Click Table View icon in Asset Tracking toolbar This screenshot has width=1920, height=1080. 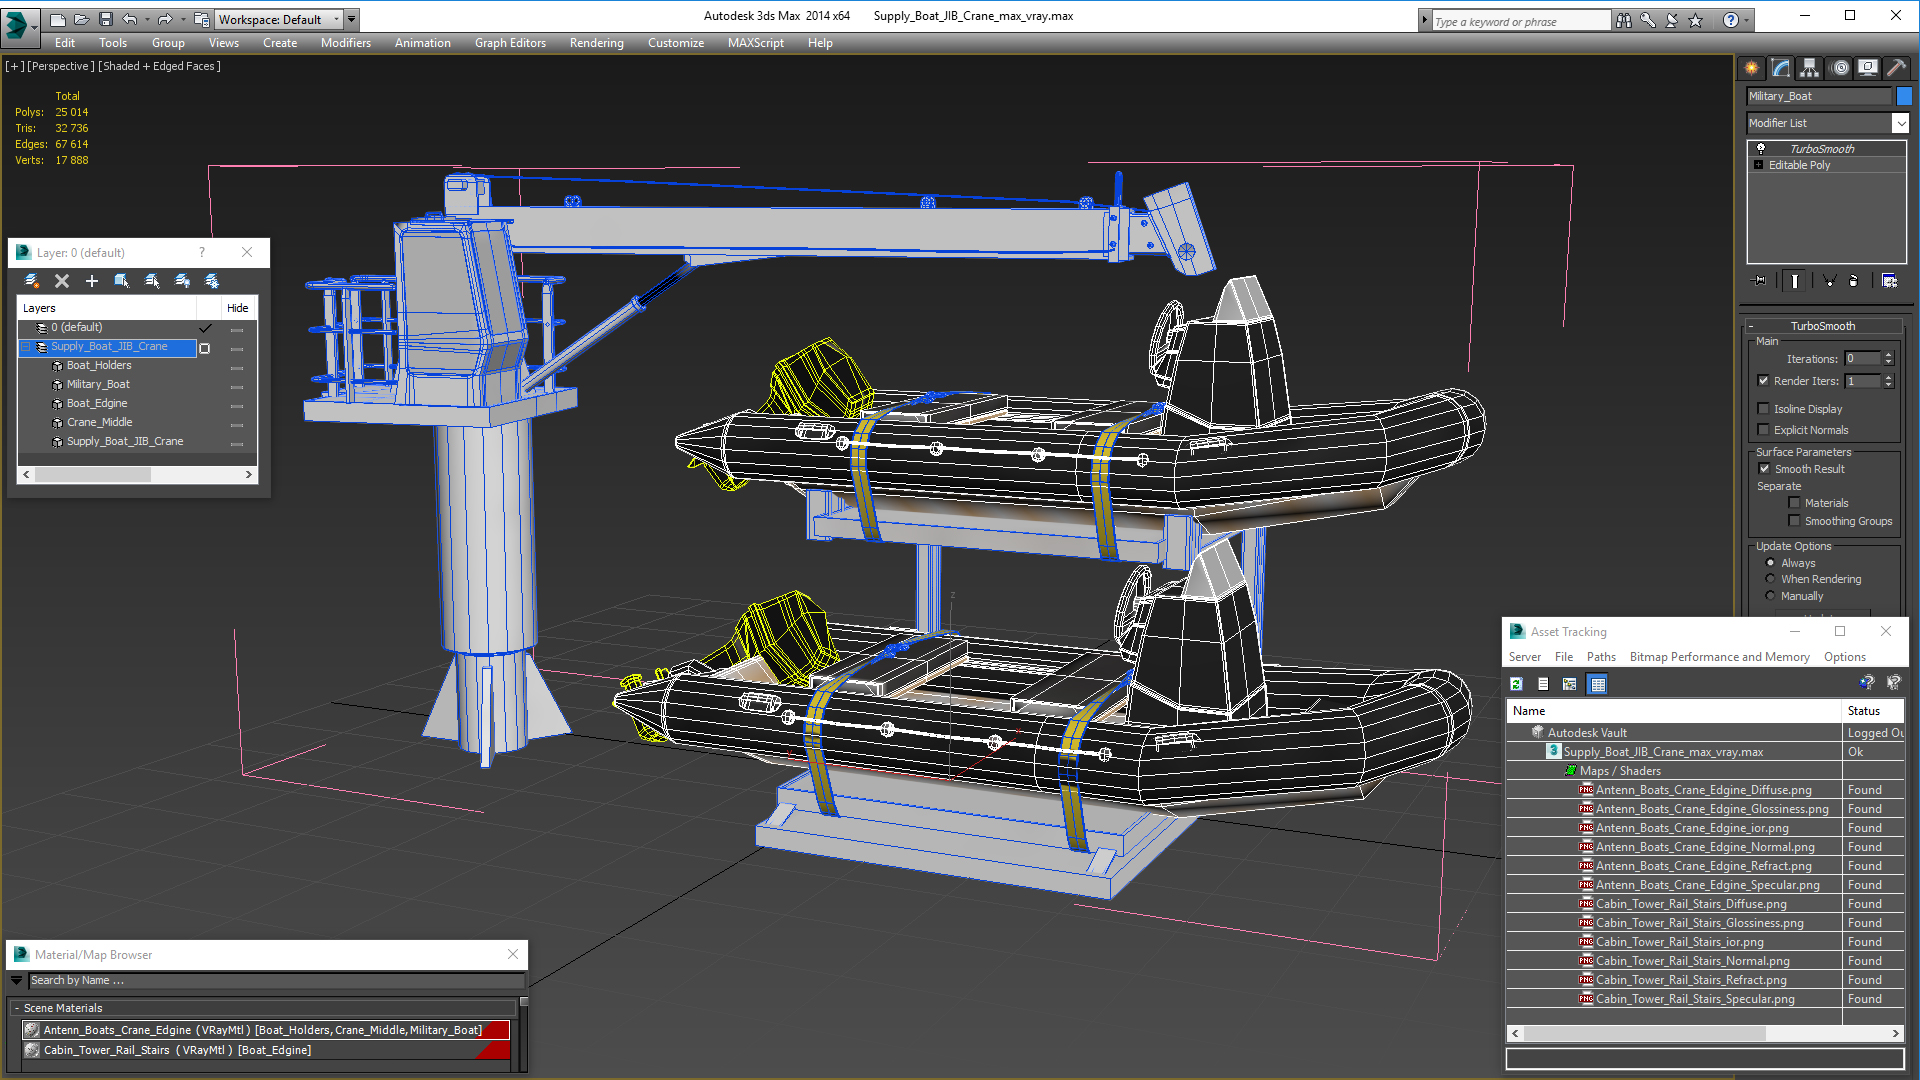click(1598, 684)
